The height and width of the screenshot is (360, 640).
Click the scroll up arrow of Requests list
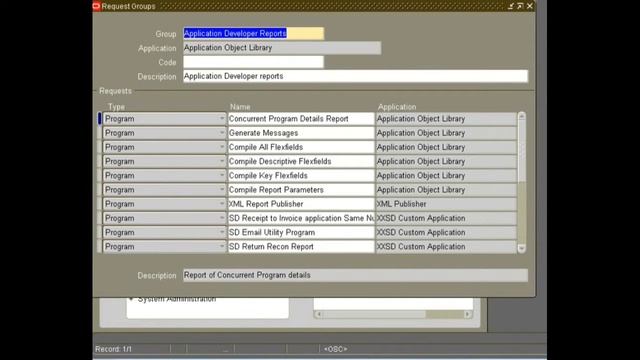[522, 117]
